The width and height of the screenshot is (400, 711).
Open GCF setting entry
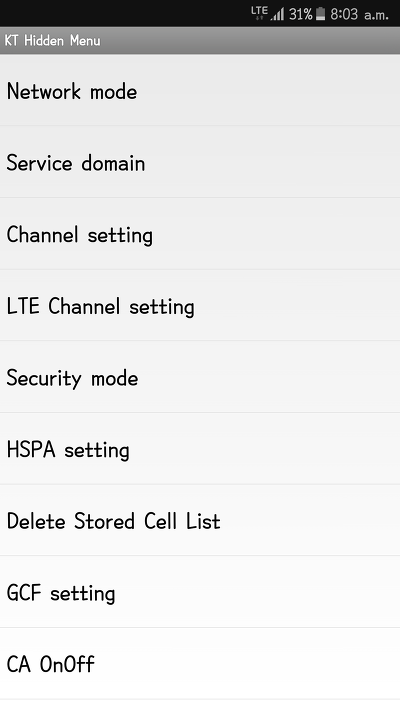pyautogui.click(x=200, y=592)
